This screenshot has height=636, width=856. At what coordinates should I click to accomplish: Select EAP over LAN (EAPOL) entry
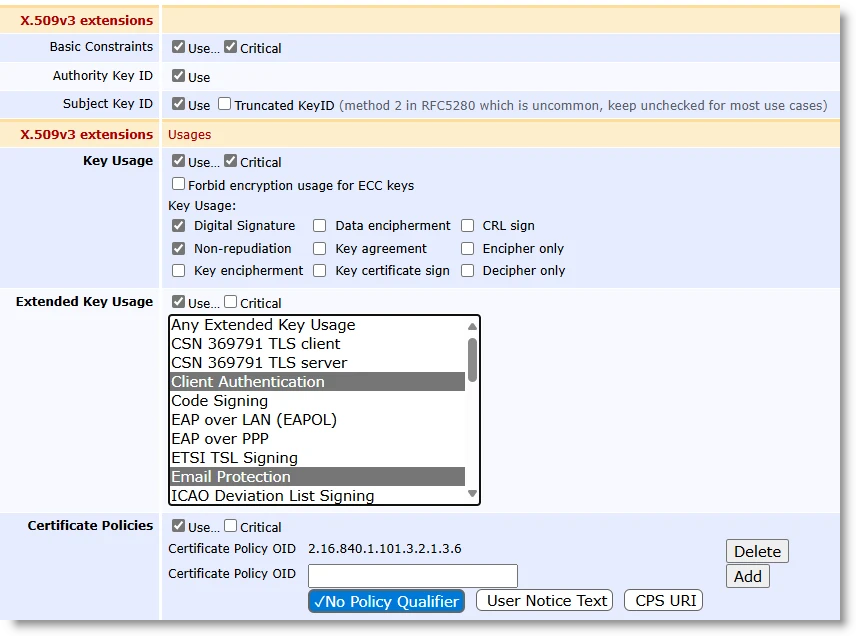[x=317, y=420]
